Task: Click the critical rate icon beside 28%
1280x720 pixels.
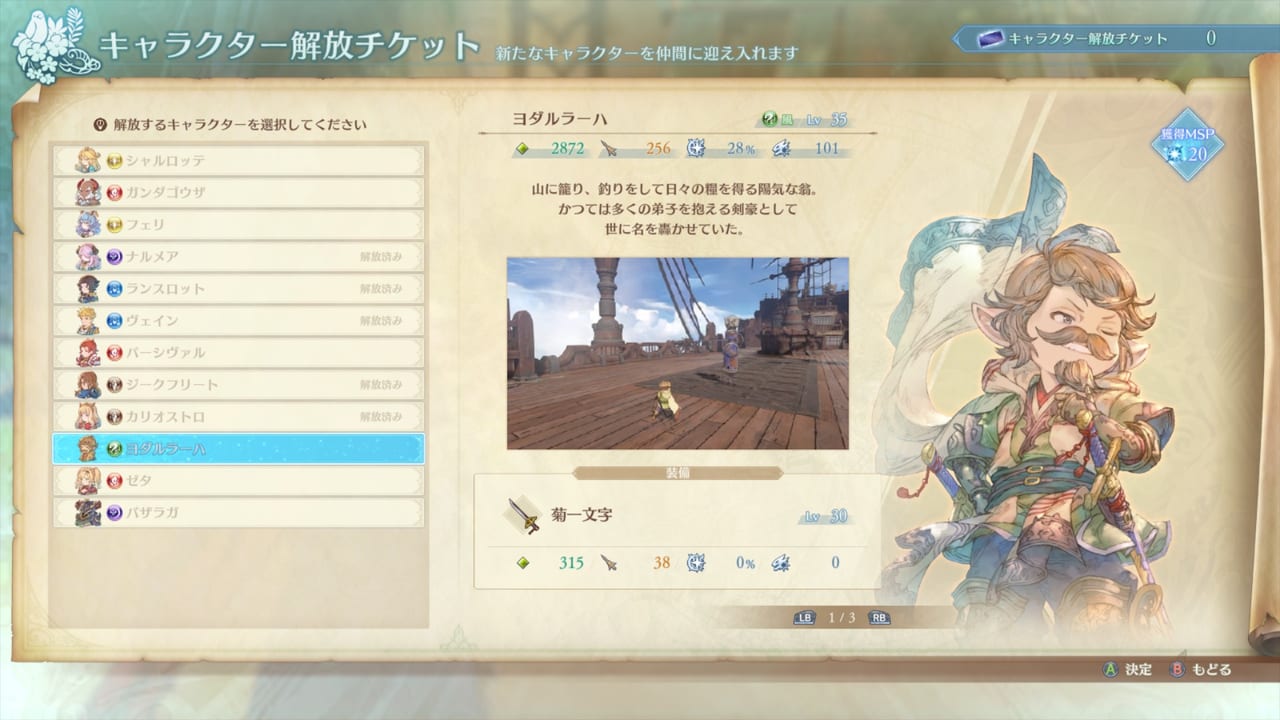Action: click(x=695, y=148)
